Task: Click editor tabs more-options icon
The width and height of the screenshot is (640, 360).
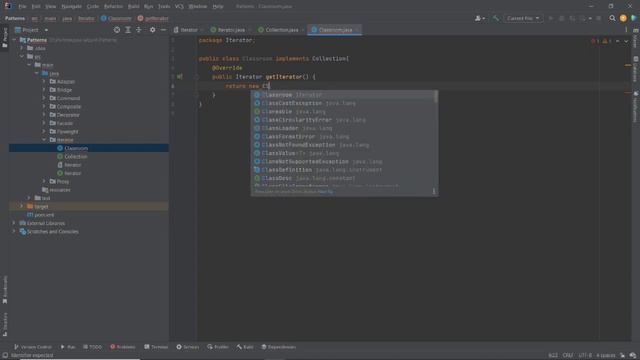Action: (x=626, y=30)
